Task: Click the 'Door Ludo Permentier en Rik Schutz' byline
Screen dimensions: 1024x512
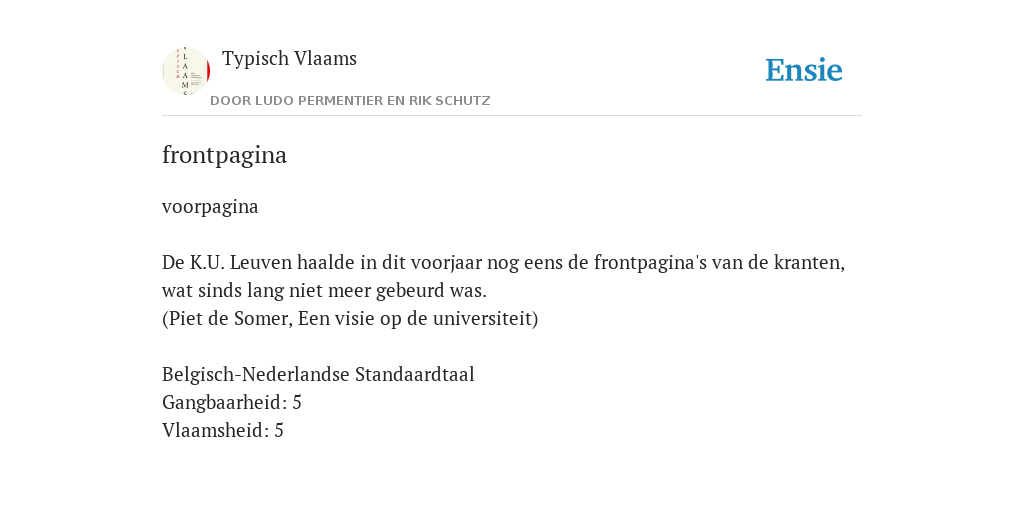Action: tap(350, 101)
